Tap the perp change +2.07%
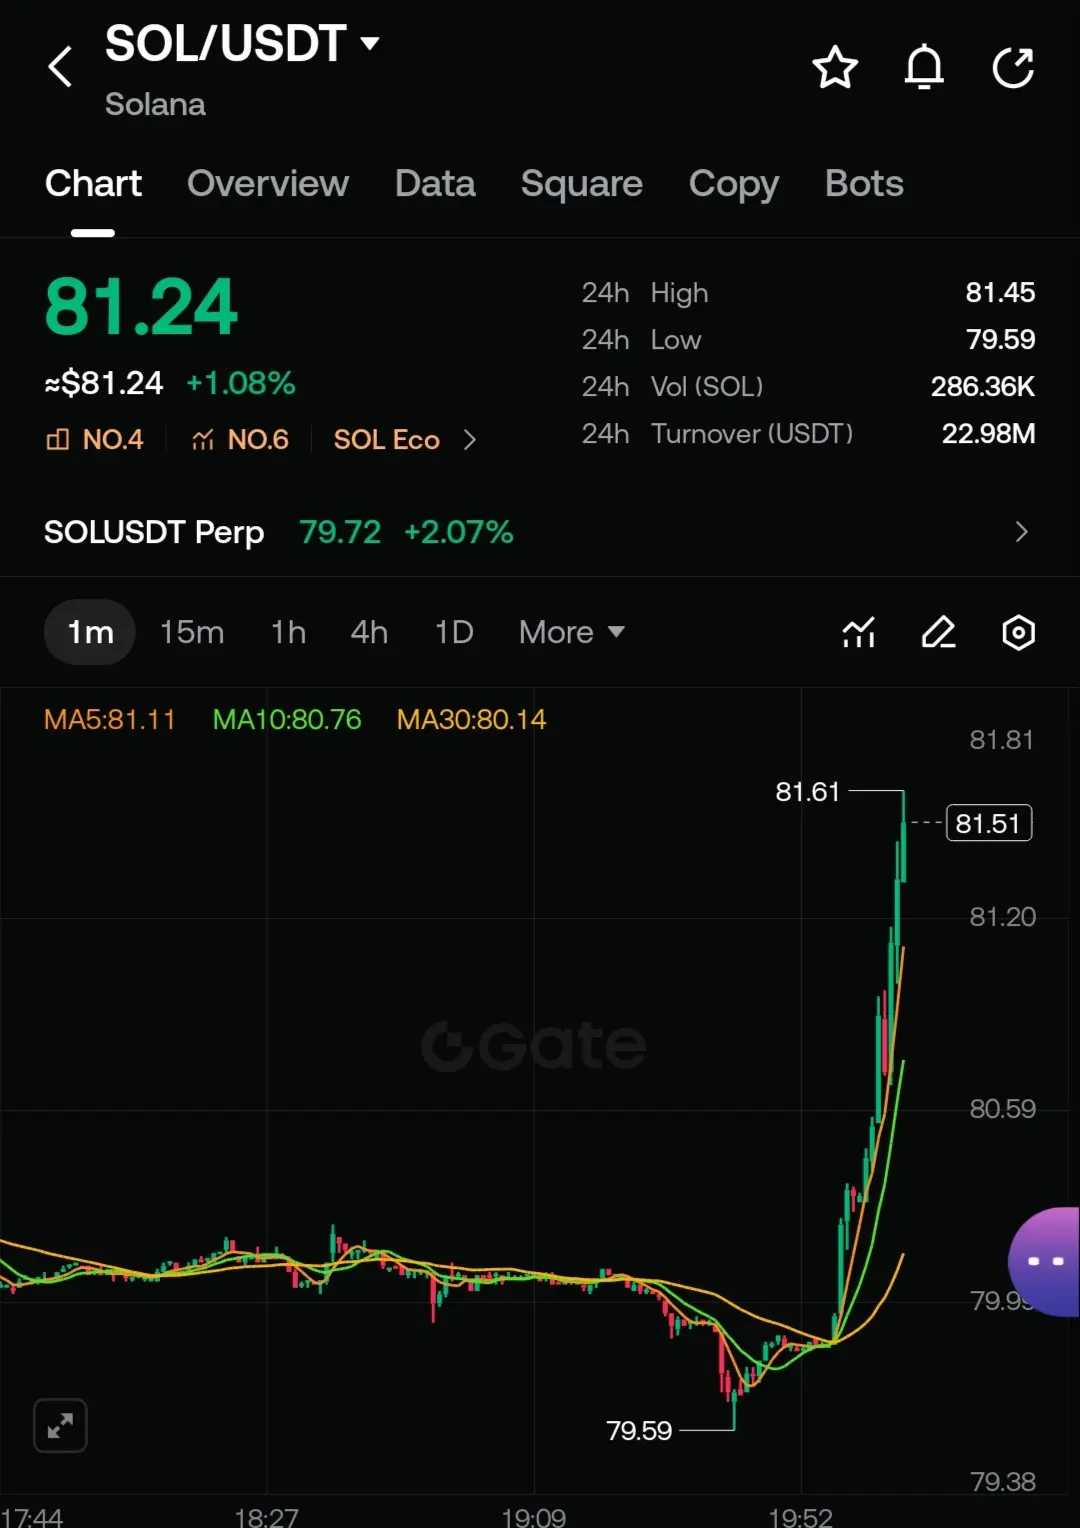Viewport: 1080px width, 1528px height. (x=459, y=532)
